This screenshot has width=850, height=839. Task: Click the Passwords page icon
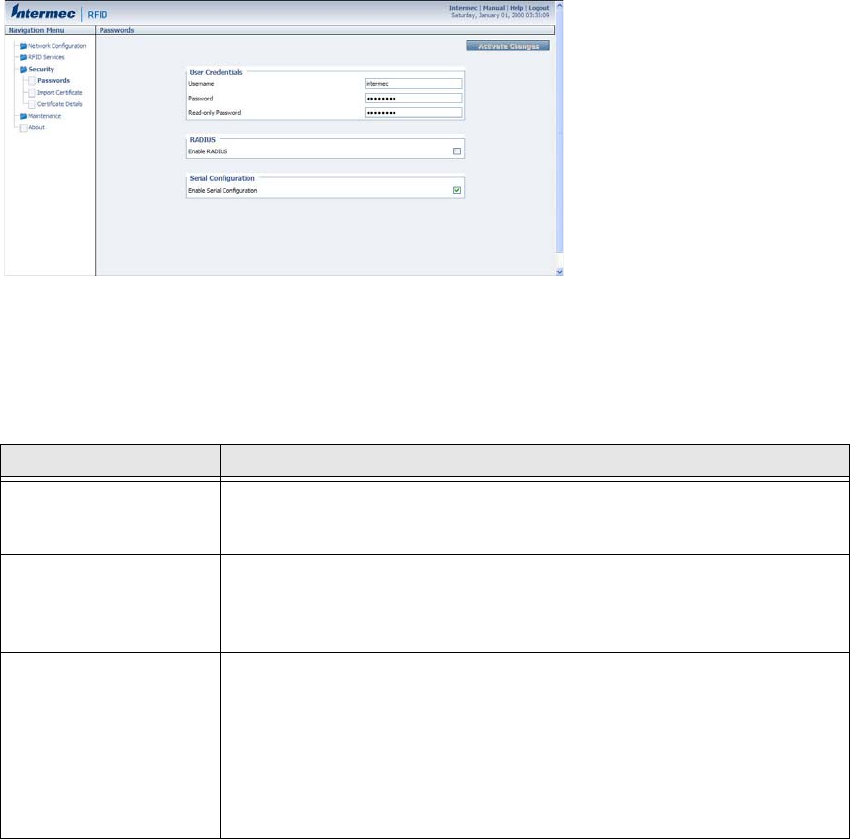tap(32, 81)
